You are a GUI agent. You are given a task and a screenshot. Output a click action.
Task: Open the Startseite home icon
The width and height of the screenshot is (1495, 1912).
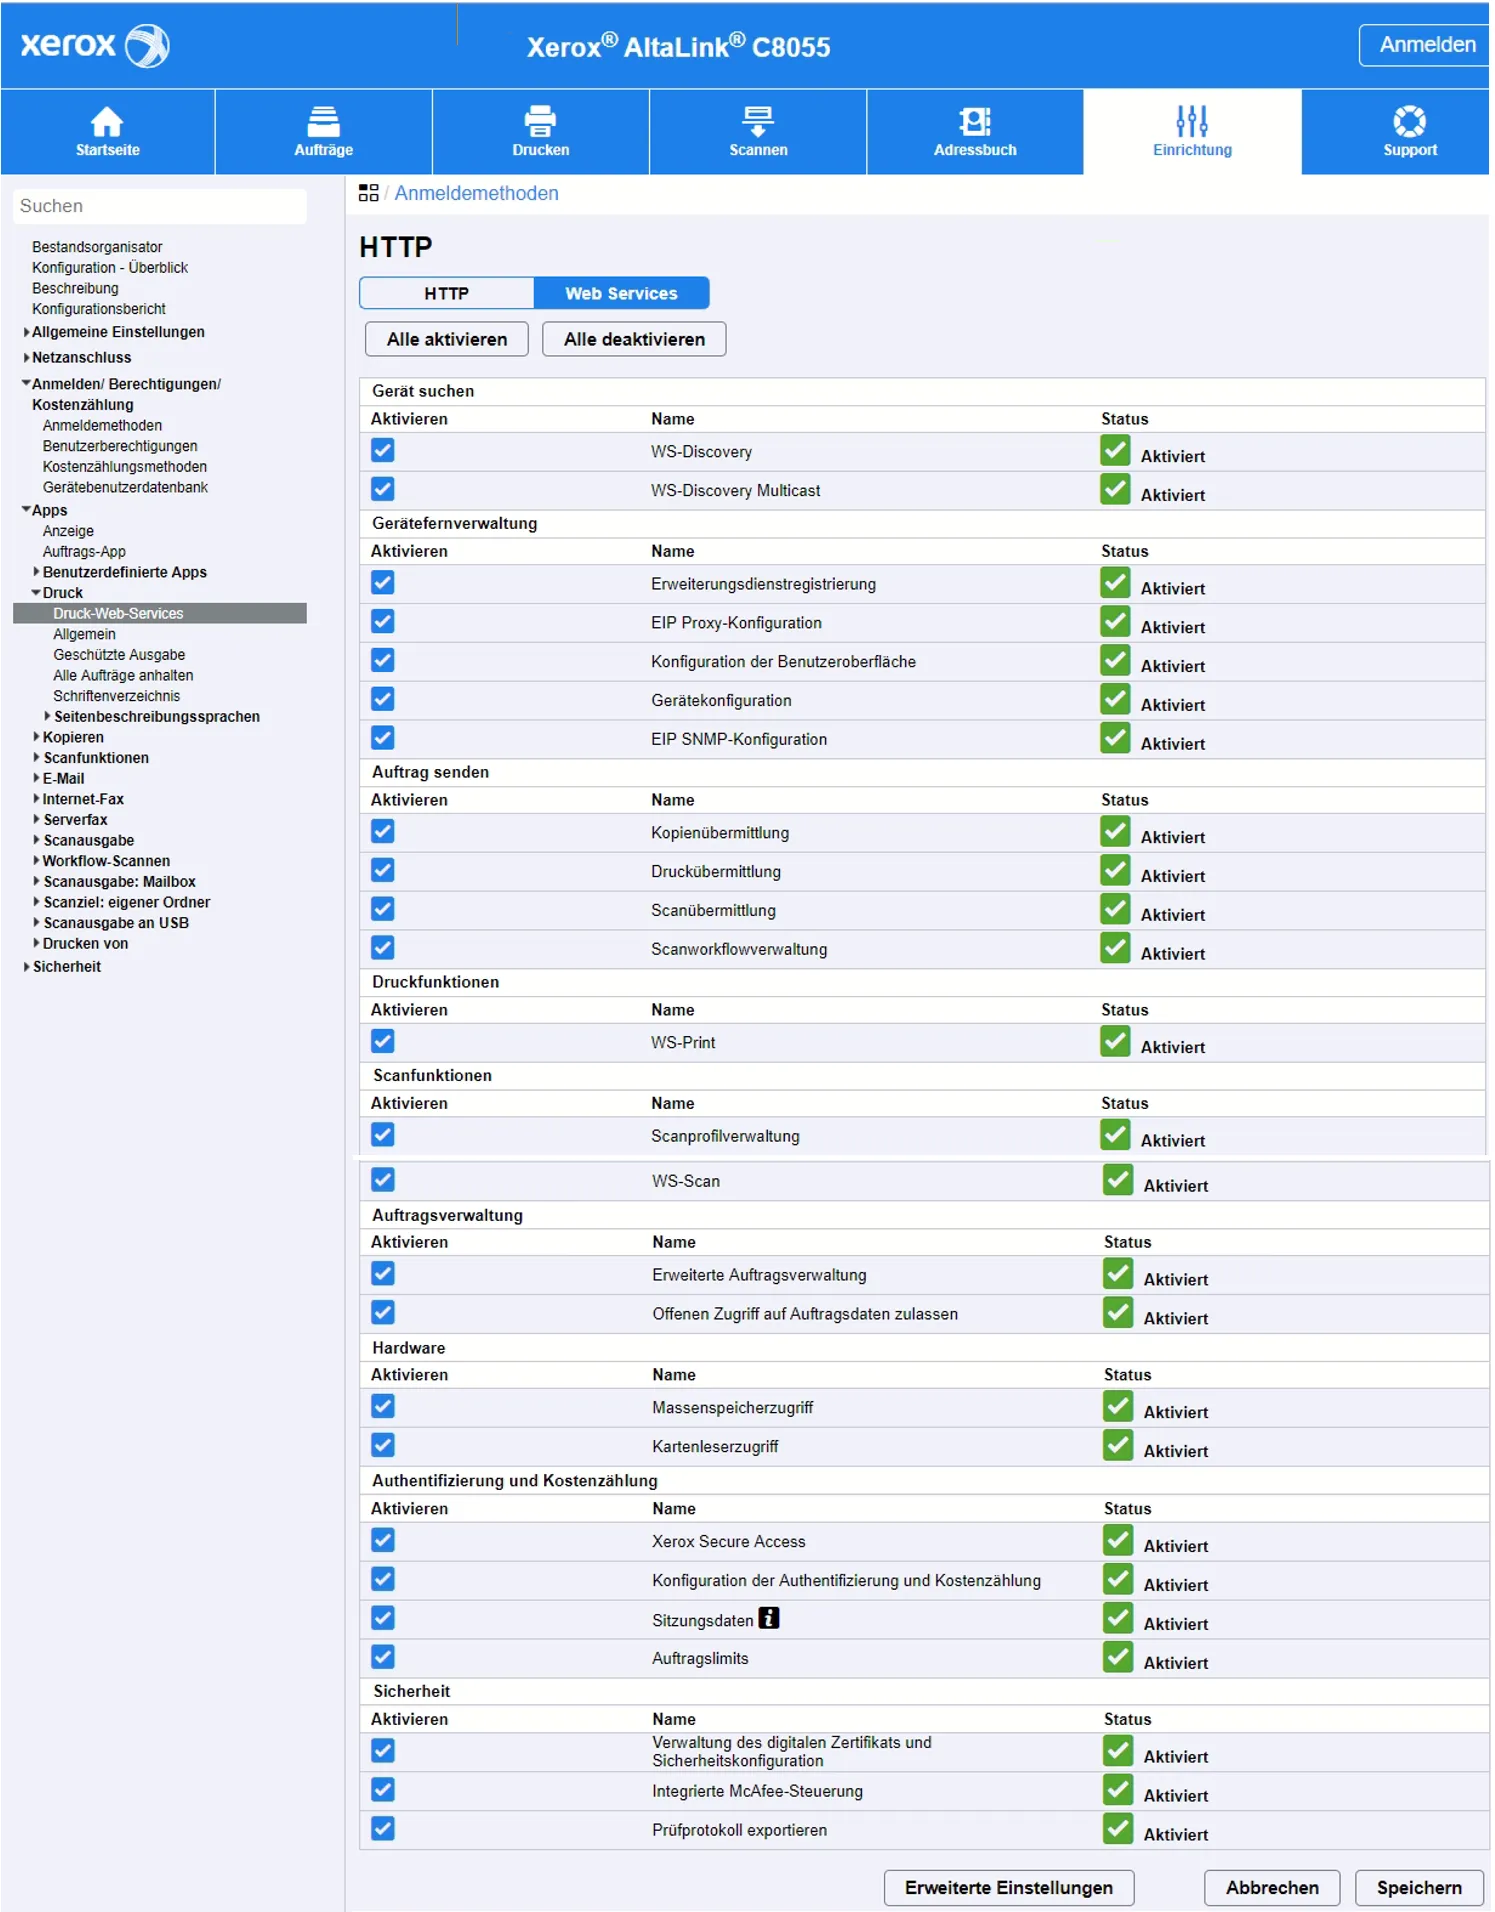107,122
